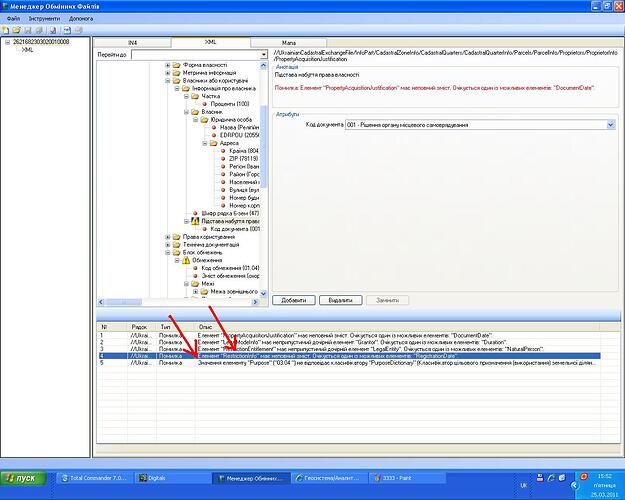Click warning icon next to 'Підстава набуття права'
This screenshot has height=500, width=625.
pyautogui.click(x=195, y=221)
